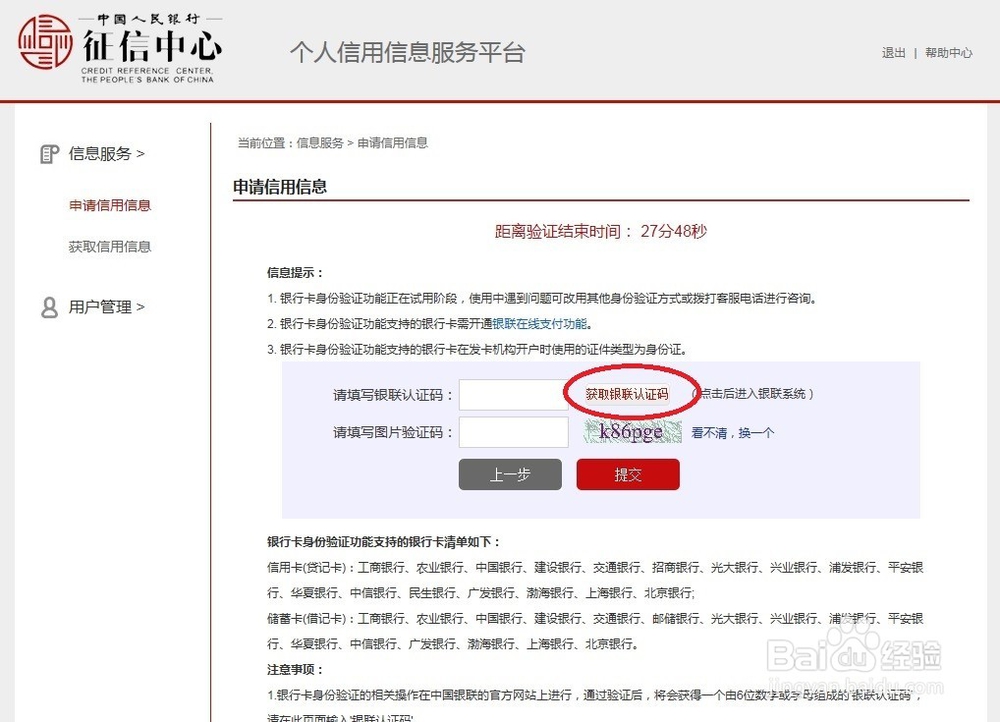
Task: Click the 个人信用信息服务平台 title
Action: [408, 52]
